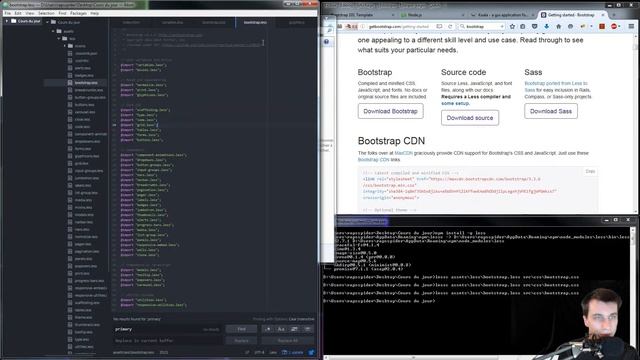Click the search magnifier icon in Firefox search box
Viewport: 640px width, 360px height.
(462, 27)
